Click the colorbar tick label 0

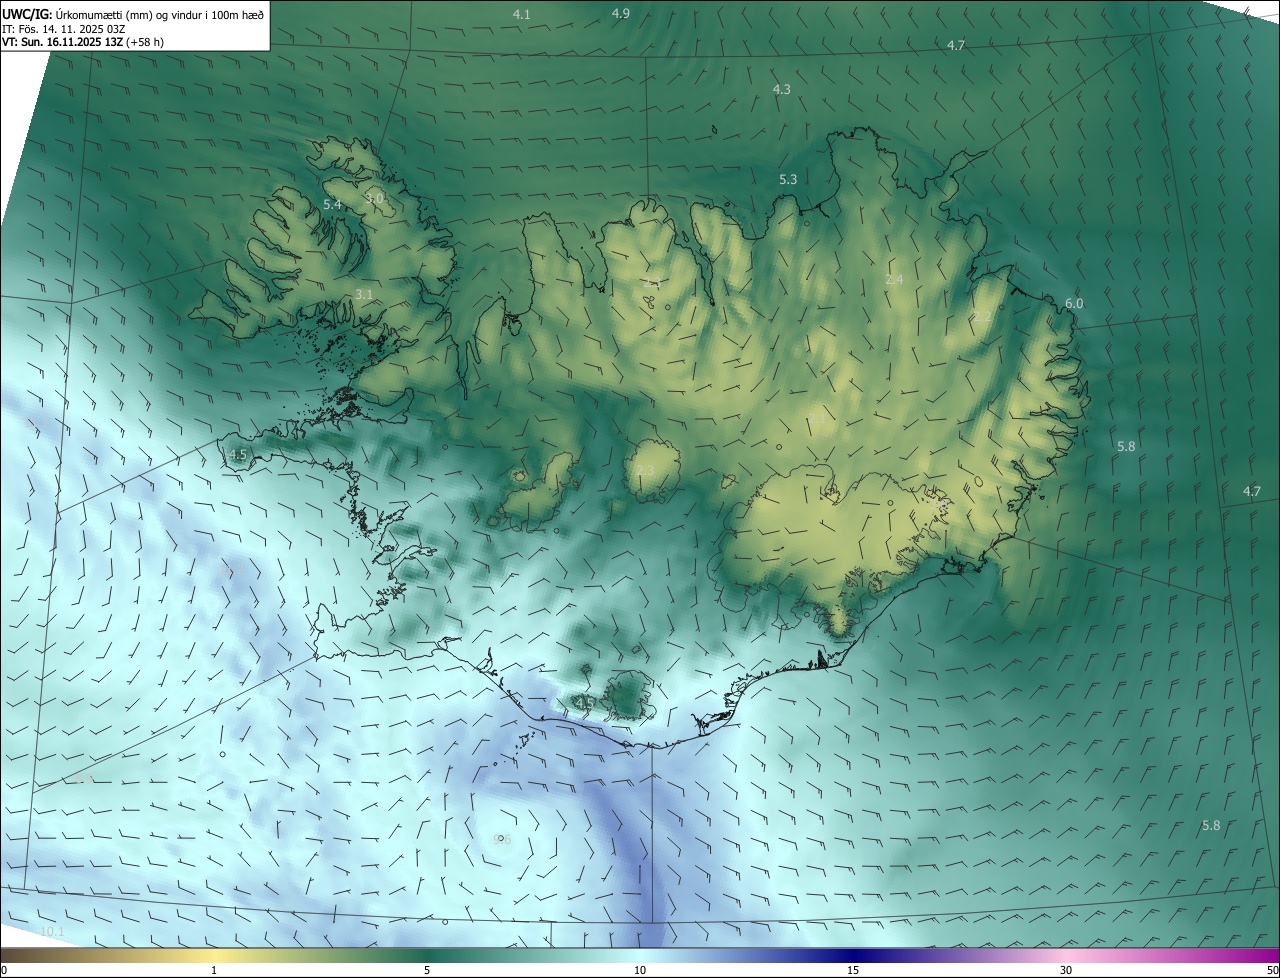point(4,970)
